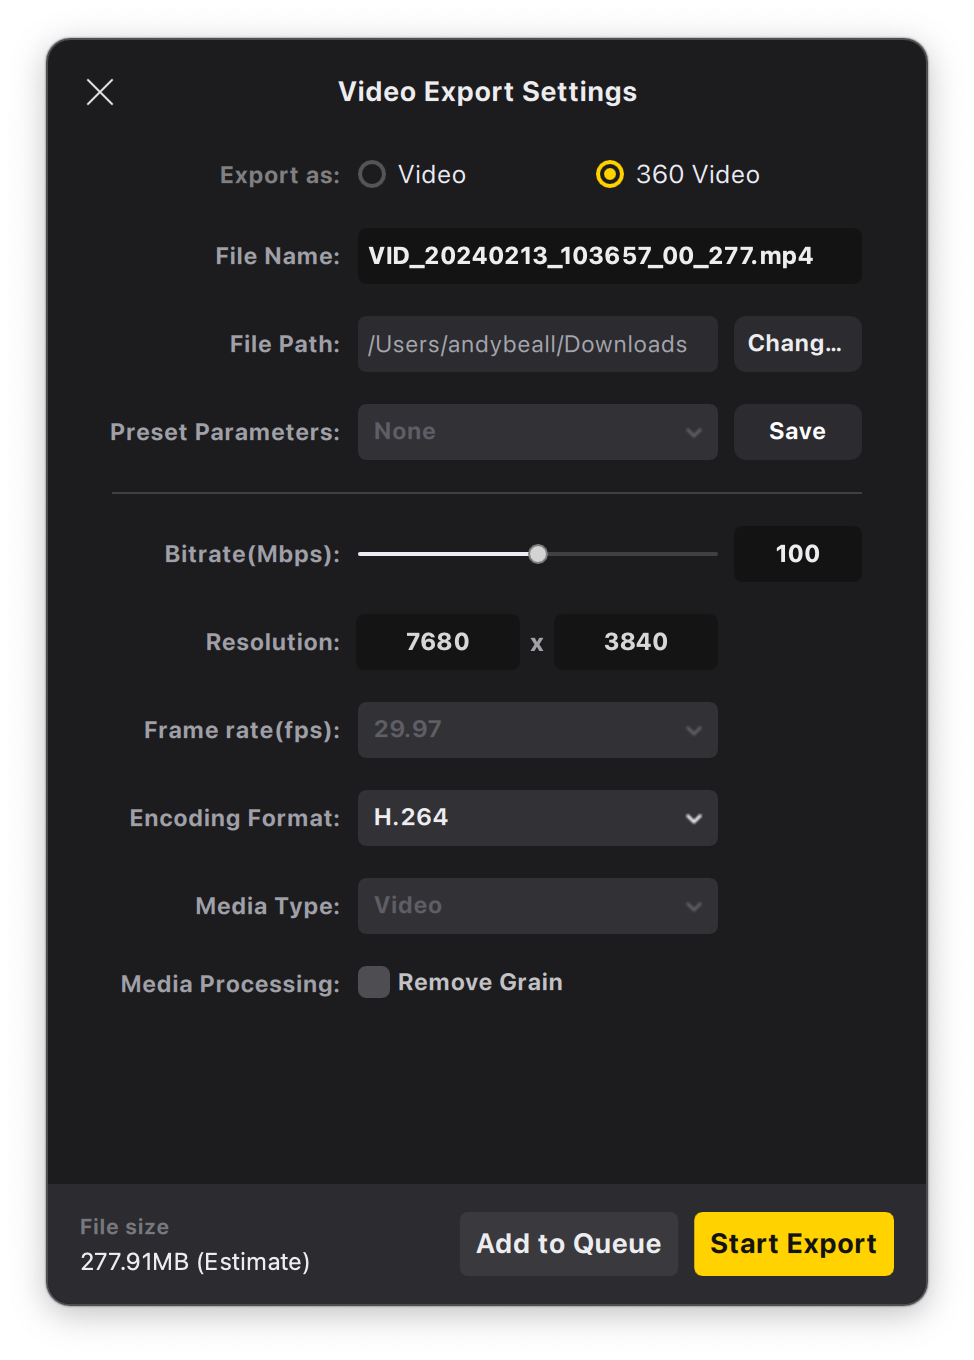Click the File Name text field

pyautogui.click(x=609, y=256)
